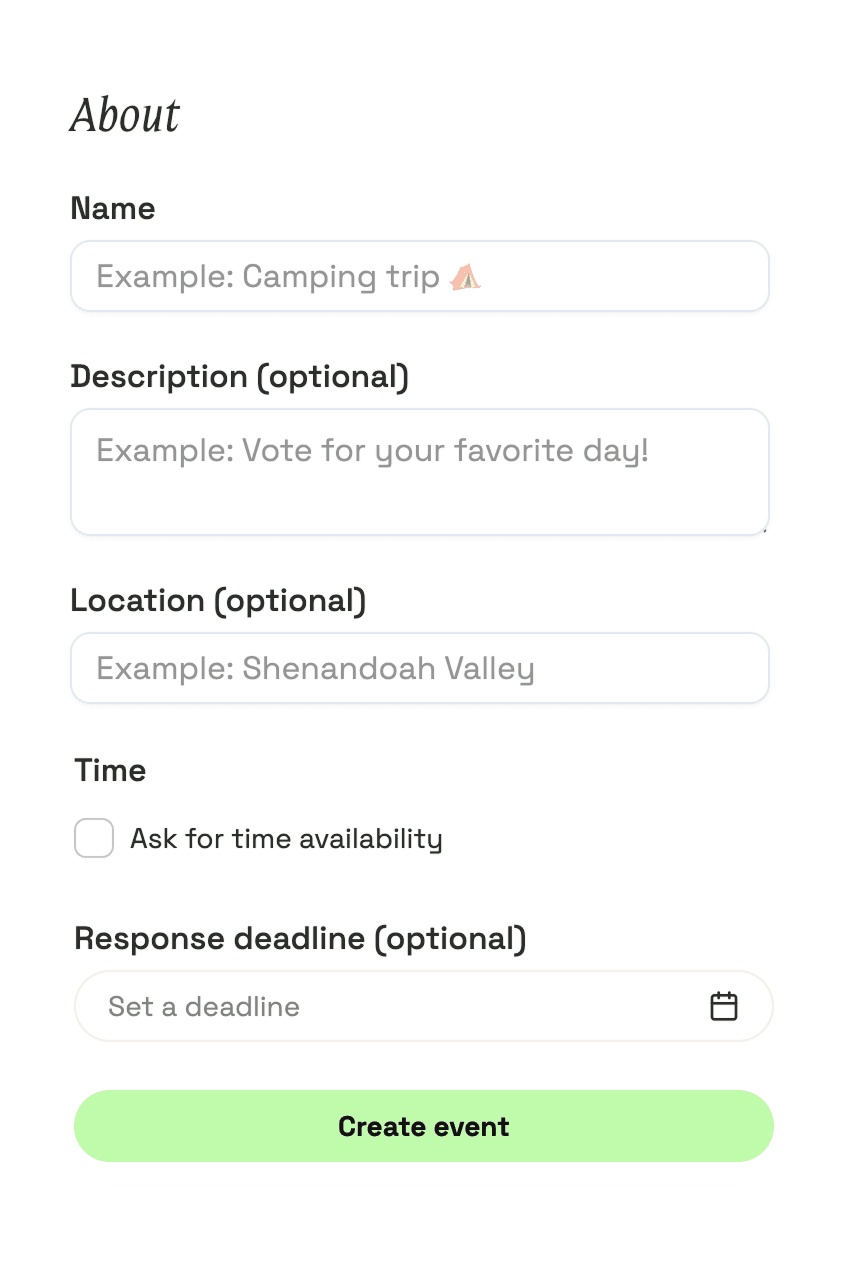856x1268 pixels.
Task: Open the 'Set a deadline' date picker
Action: pyautogui.click(x=423, y=1006)
